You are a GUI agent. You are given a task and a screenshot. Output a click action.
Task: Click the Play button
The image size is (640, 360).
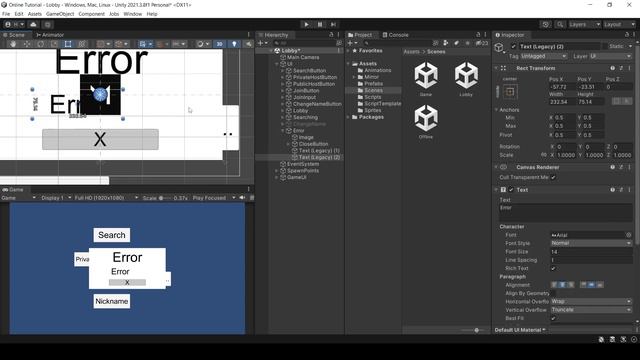pos(306,24)
